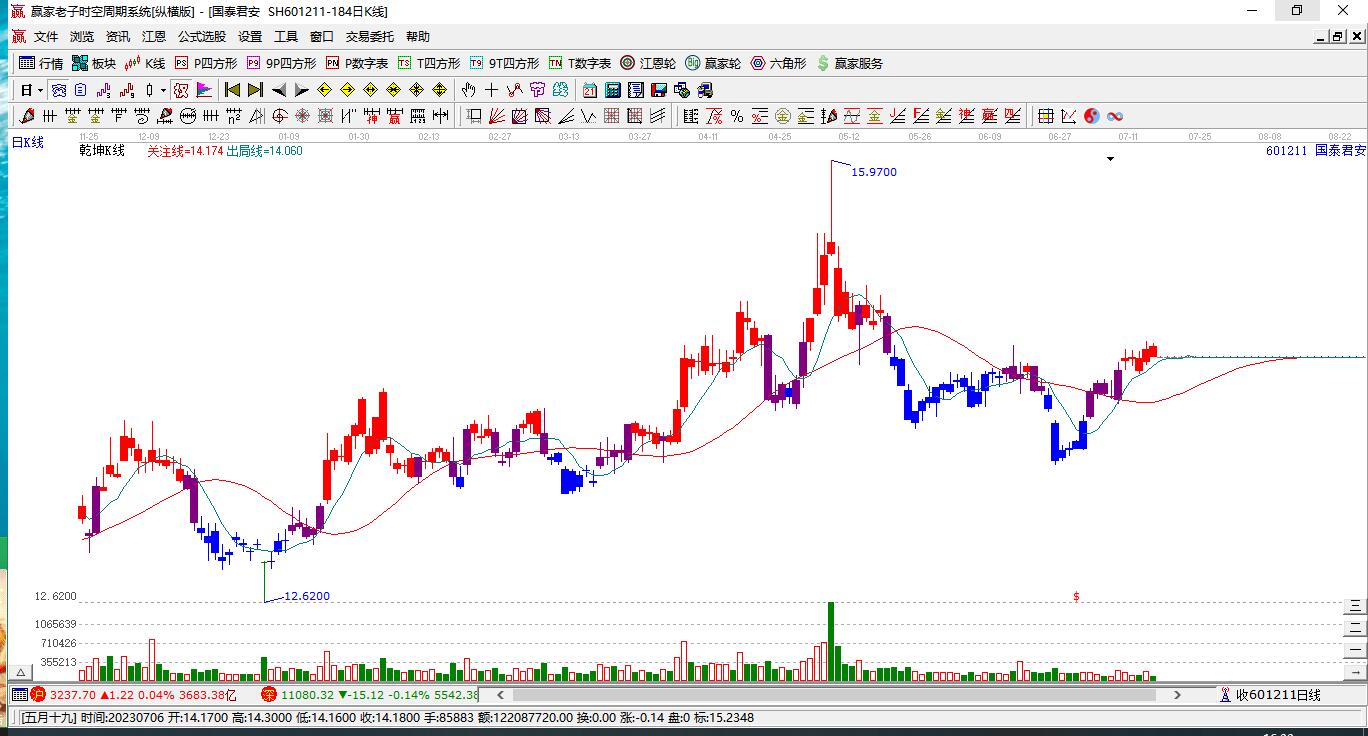Viewport: 1368px width, 736px height.
Task: Open the 交易委托 menu
Action: [370, 37]
